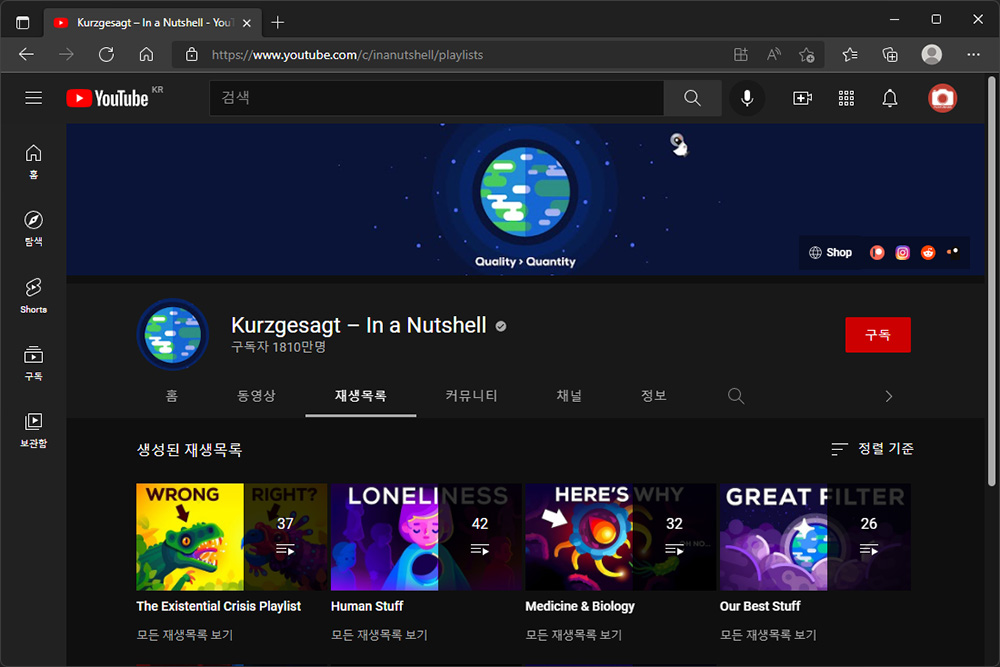Open the Flickr icon in banner
This screenshot has height=667, width=1000.
(953, 253)
